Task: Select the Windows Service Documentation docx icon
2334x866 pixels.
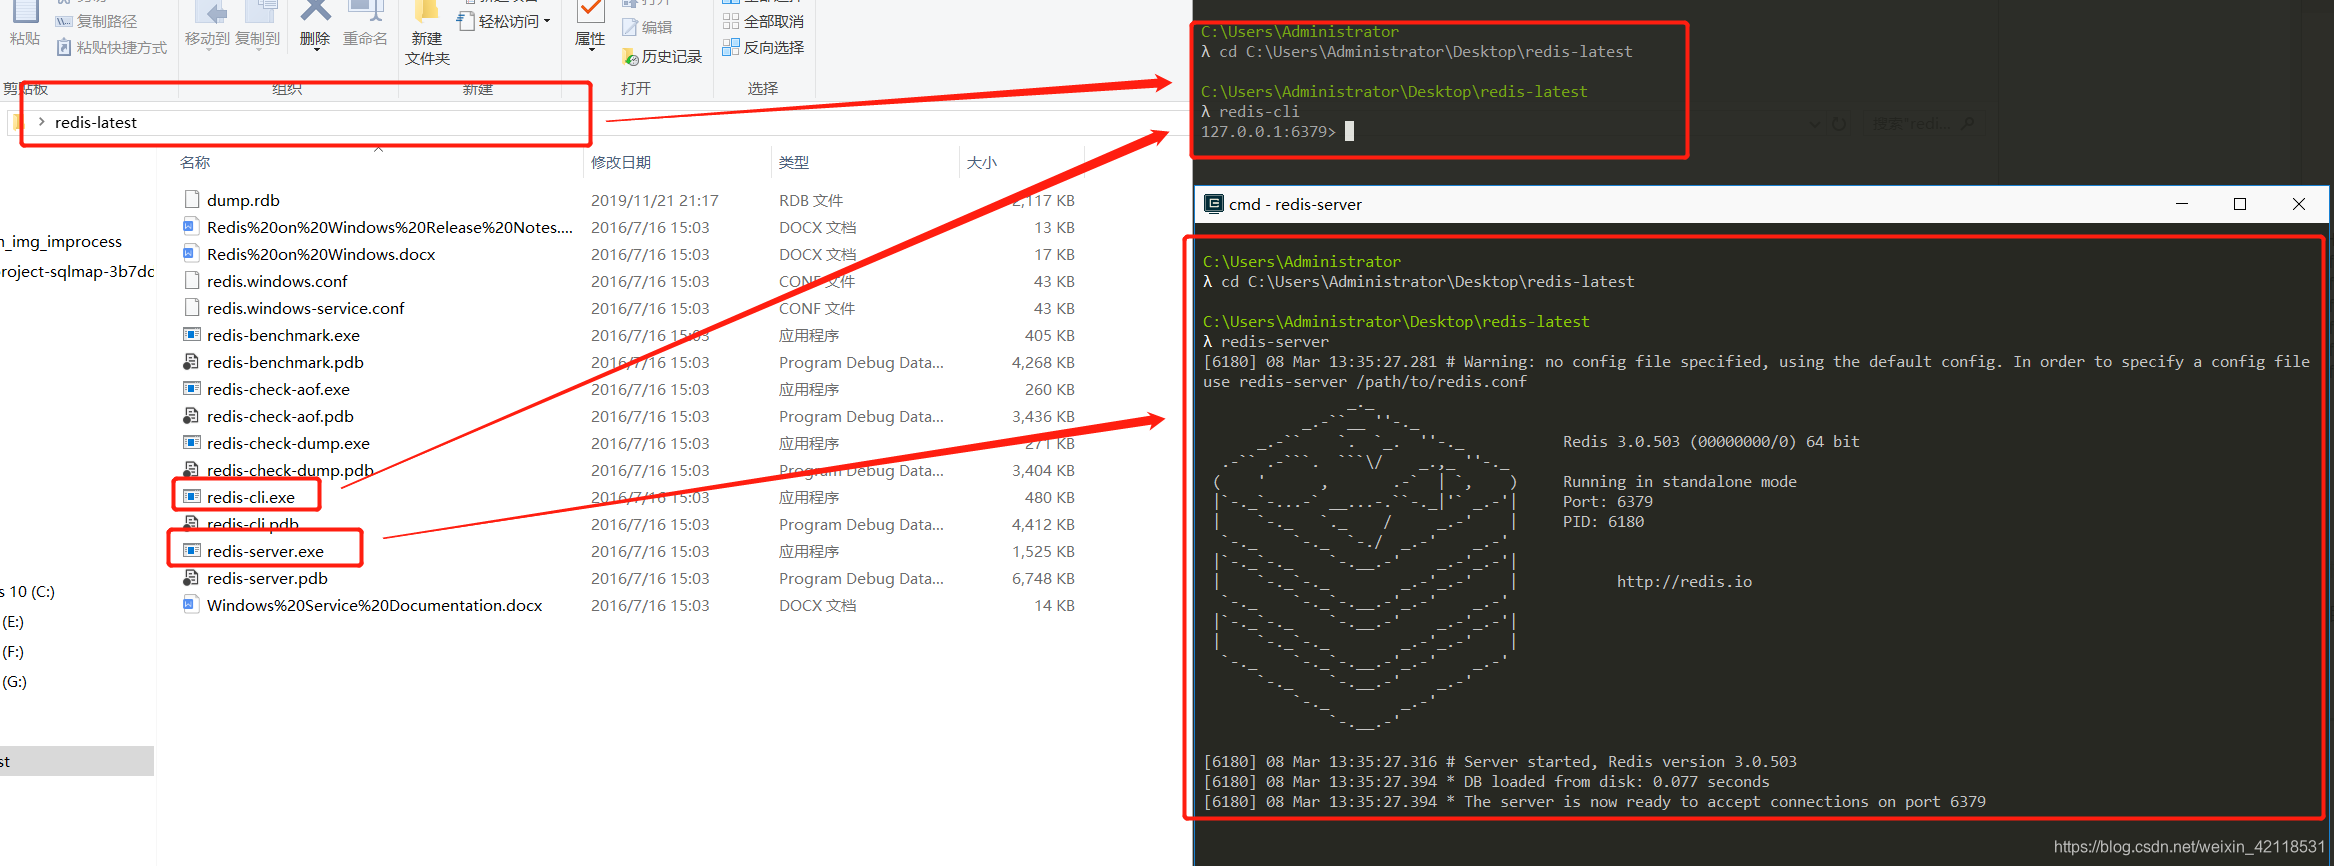Action: (192, 605)
